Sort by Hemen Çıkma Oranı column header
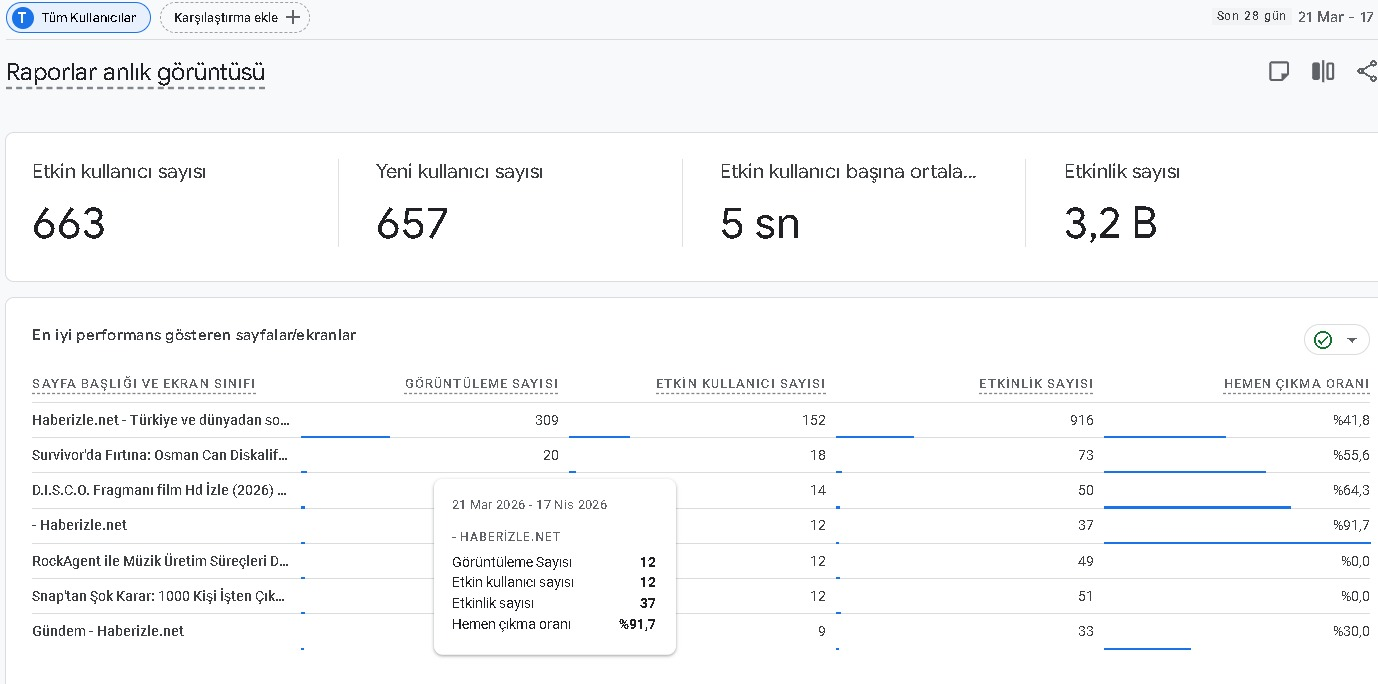 (x=1297, y=384)
